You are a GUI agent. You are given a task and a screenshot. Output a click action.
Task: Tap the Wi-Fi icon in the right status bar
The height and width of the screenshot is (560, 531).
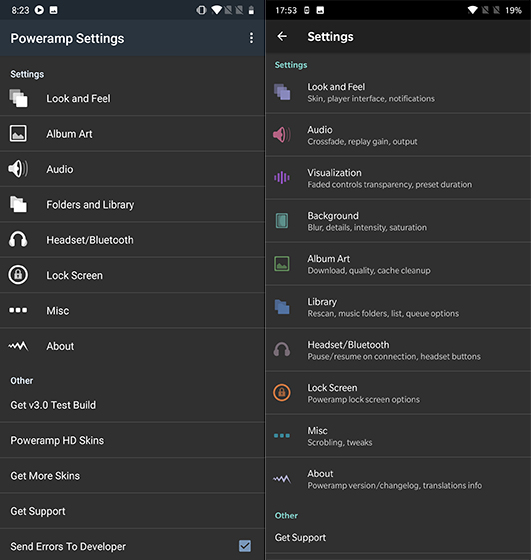click(x=472, y=10)
